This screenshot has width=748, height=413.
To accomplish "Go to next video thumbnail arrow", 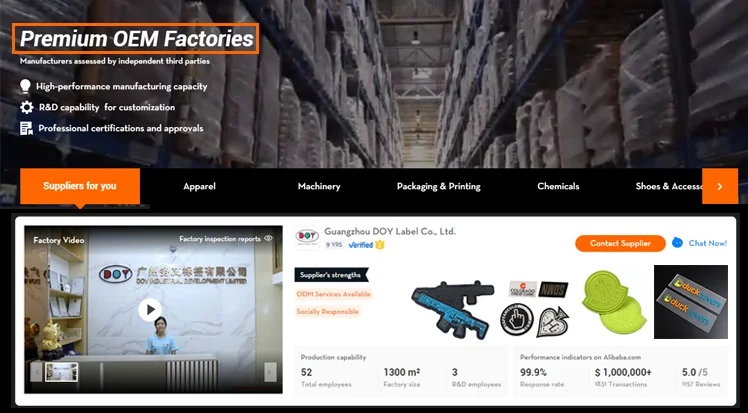I will [x=270, y=372].
